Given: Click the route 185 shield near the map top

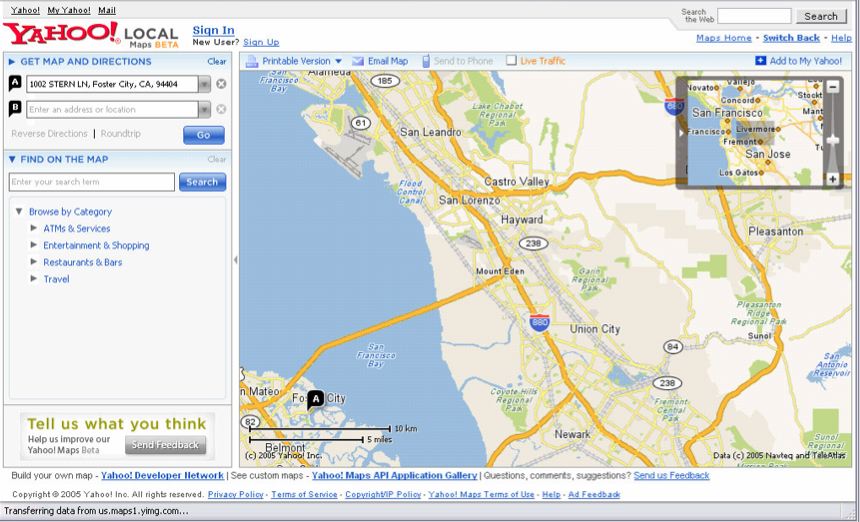Looking at the screenshot, I should pyautogui.click(x=385, y=81).
